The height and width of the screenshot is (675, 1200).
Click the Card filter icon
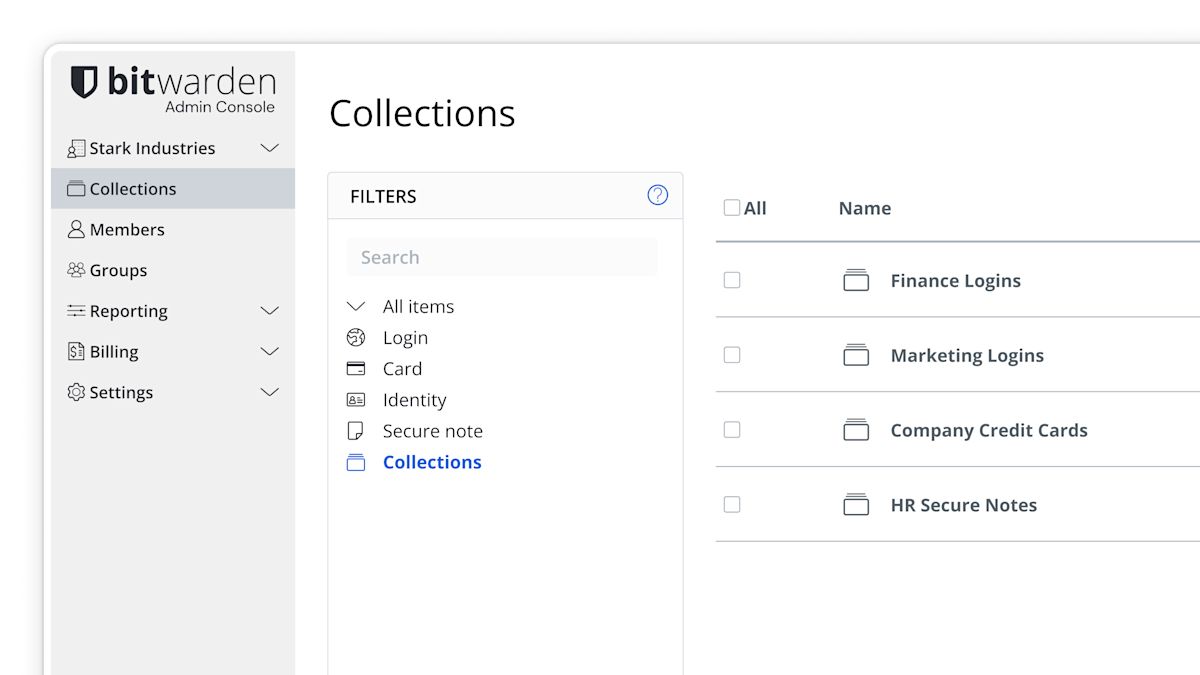point(356,369)
